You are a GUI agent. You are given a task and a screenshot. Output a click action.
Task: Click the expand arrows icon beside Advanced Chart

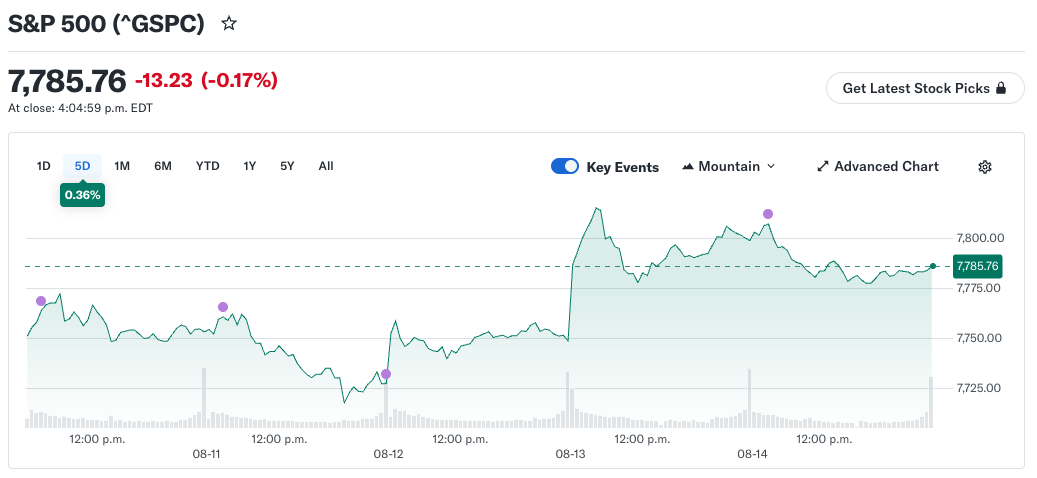point(823,167)
